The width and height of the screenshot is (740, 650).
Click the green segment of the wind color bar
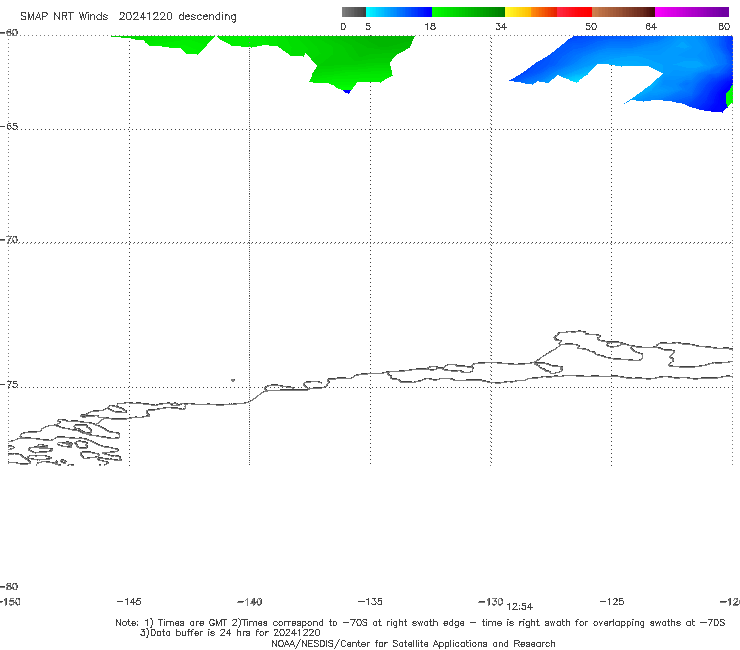(x=468, y=12)
